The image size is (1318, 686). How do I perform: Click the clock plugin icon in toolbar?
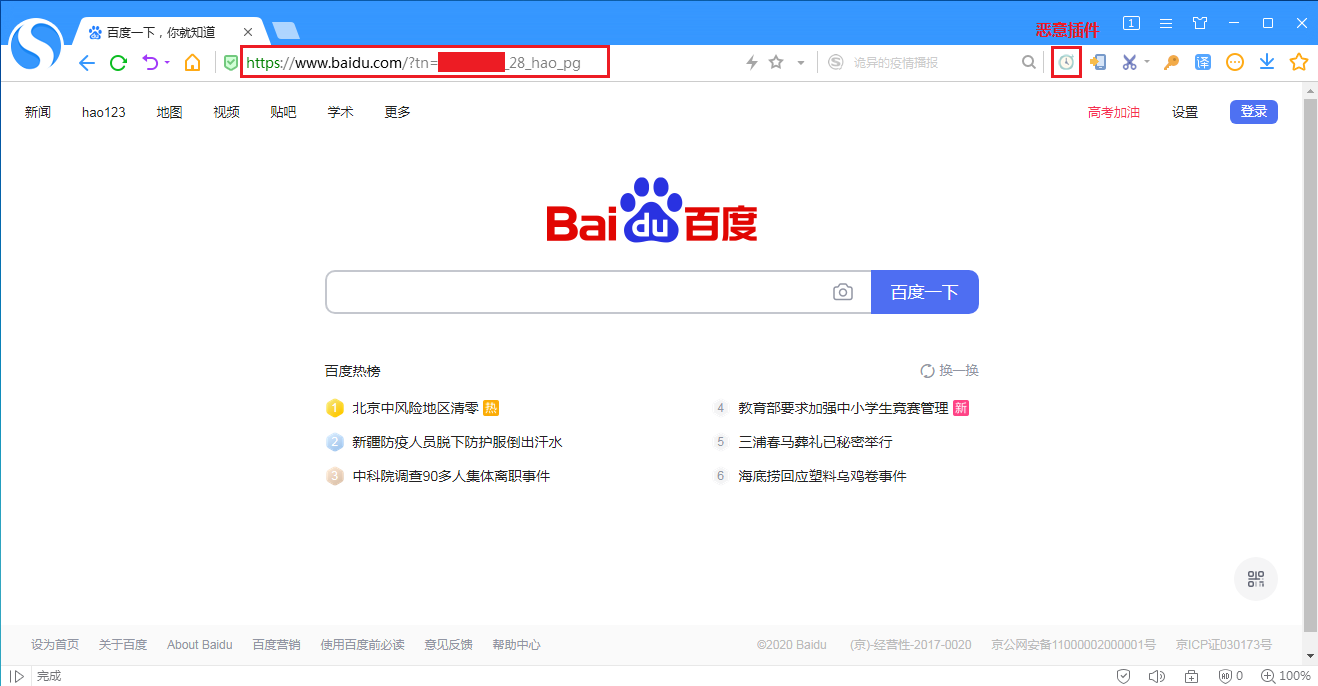pyautogui.click(x=1067, y=62)
